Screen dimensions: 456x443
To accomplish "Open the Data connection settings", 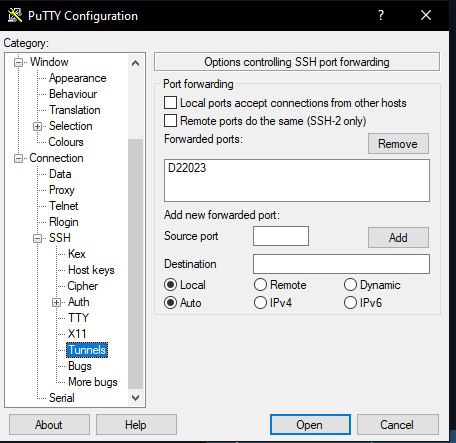I will pyautogui.click(x=60, y=174).
